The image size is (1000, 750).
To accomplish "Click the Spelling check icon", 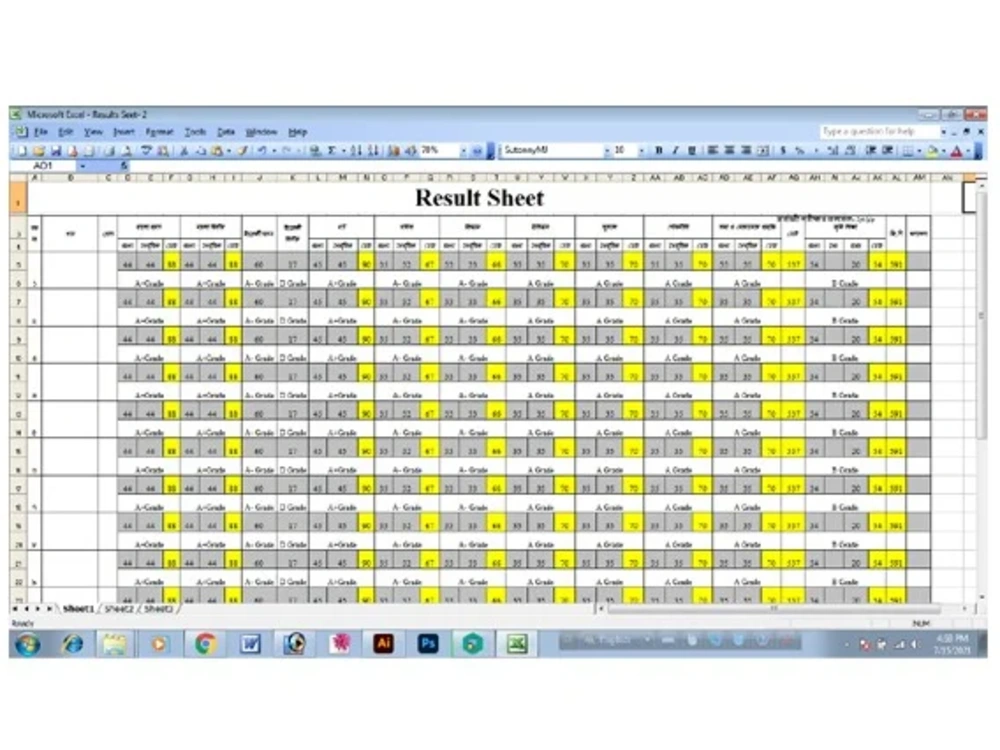I will (x=146, y=151).
